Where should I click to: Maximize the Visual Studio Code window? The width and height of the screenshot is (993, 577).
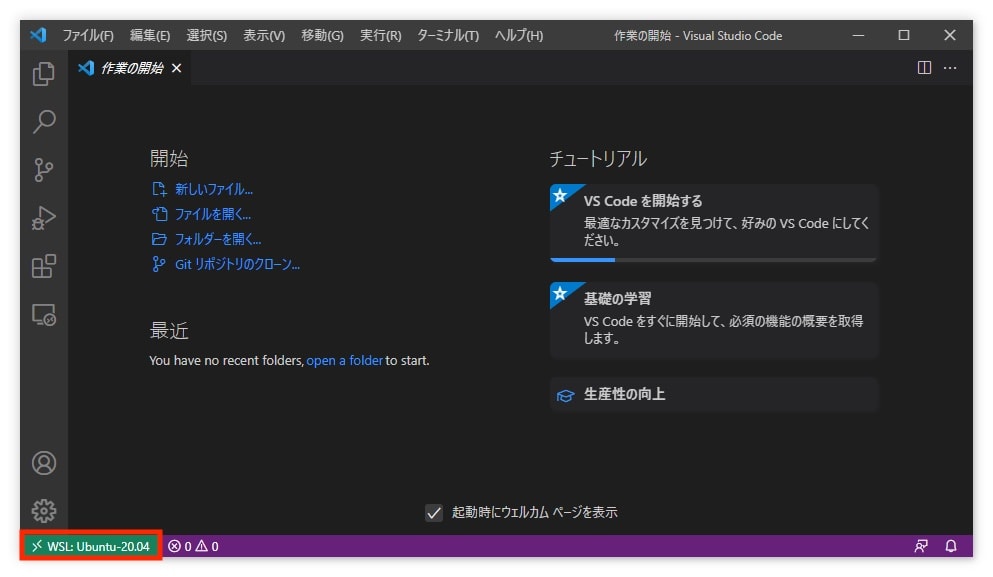coord(904,35)
